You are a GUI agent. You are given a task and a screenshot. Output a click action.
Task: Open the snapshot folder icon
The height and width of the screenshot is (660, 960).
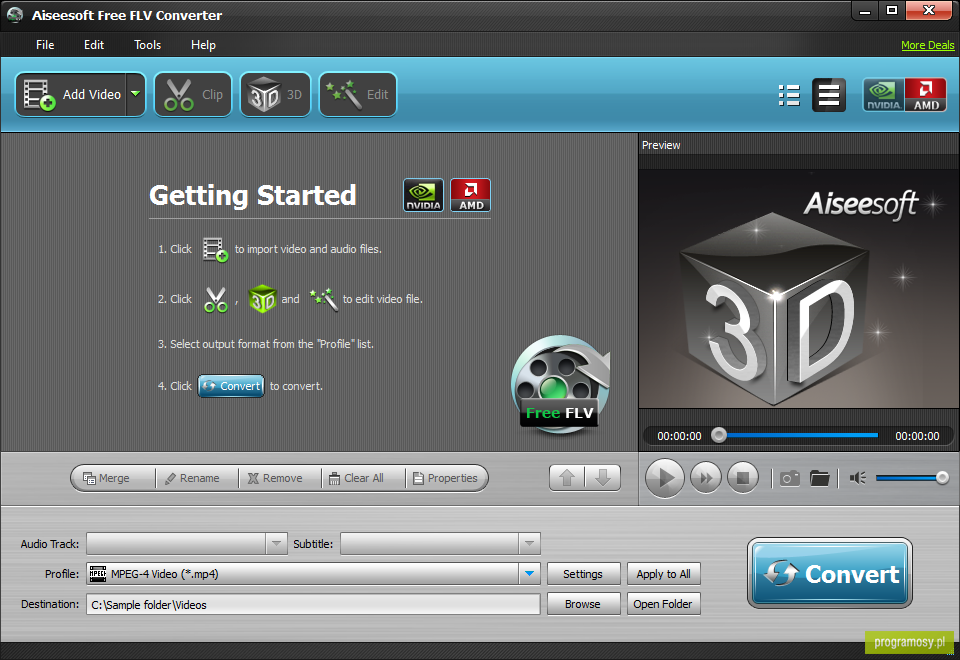(819, 478)
